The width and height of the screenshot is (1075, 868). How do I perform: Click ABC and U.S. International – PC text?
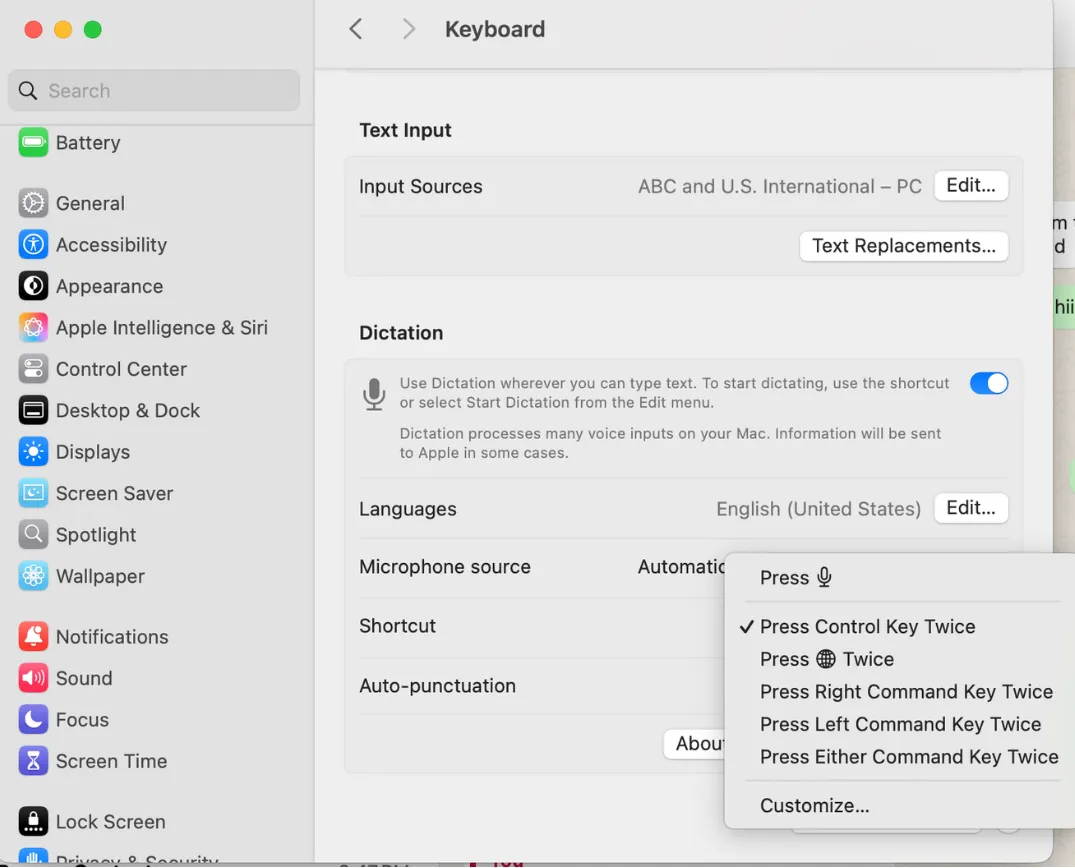[x=780, y=186]
